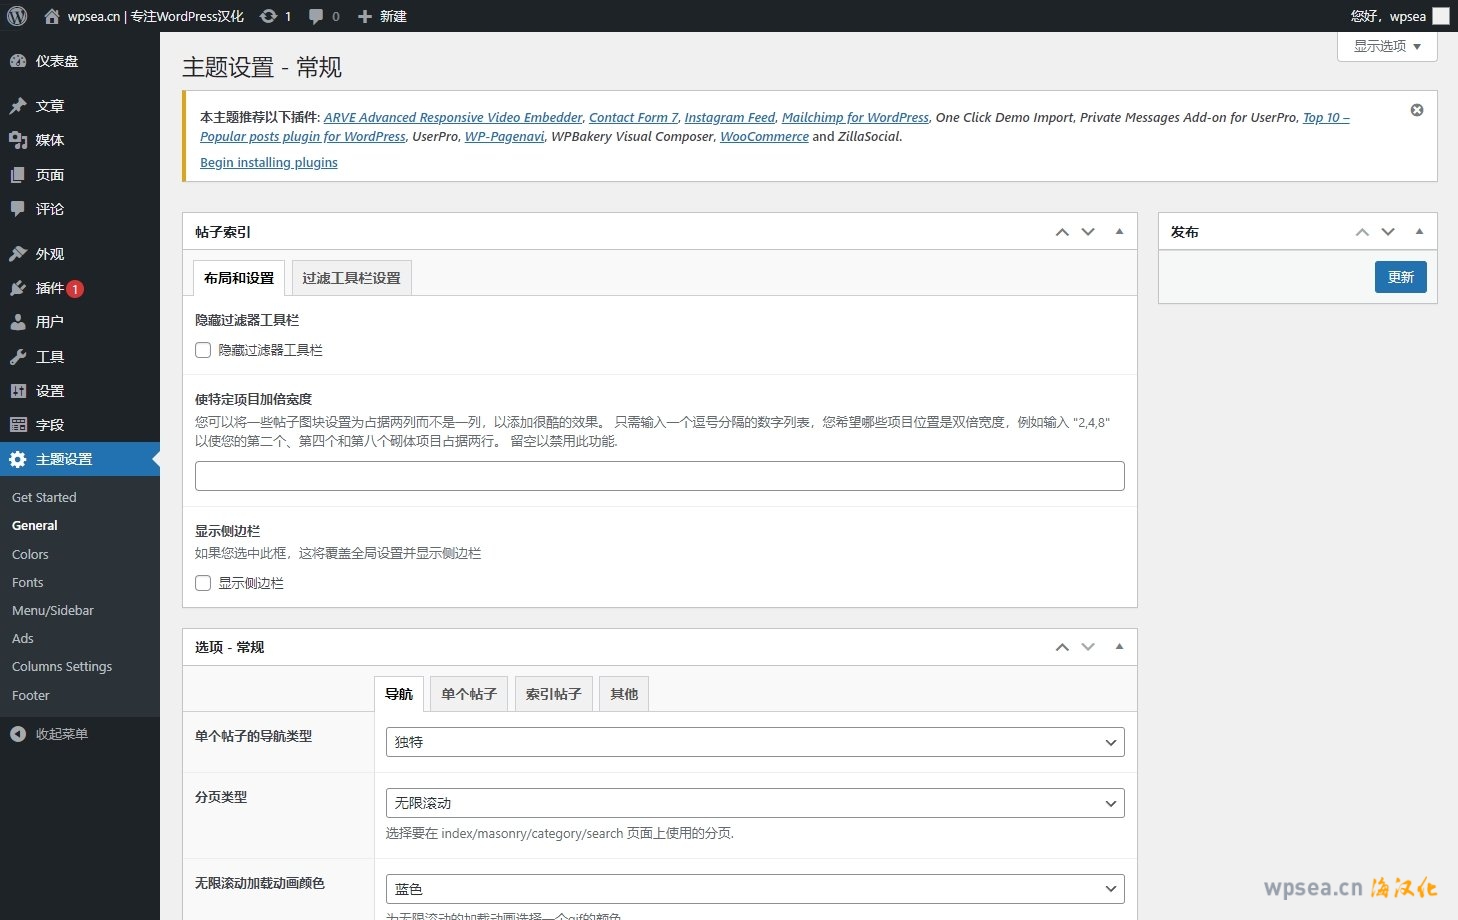1458x920 pixels.
Task: Open the Colors submenu item
Action: 30,554
